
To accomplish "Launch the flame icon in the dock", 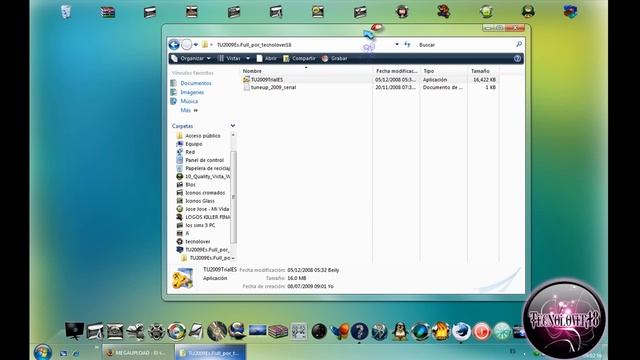I will point(441,331).
